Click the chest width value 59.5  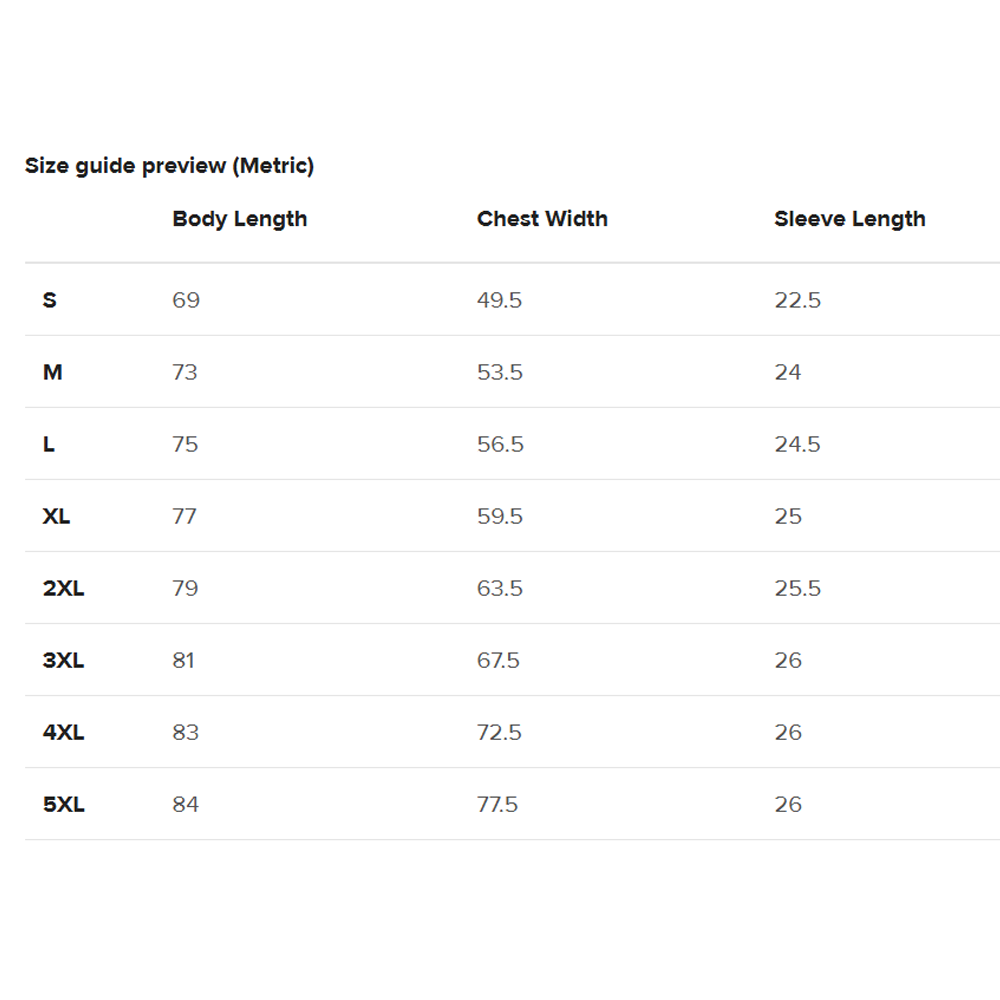point(500,516)
